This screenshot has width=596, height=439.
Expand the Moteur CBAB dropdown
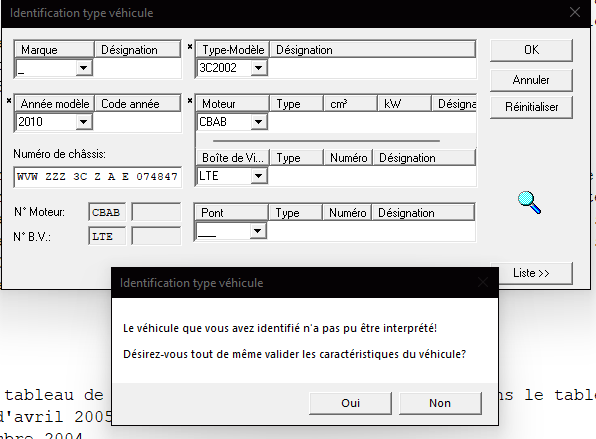tap(258, 122)
